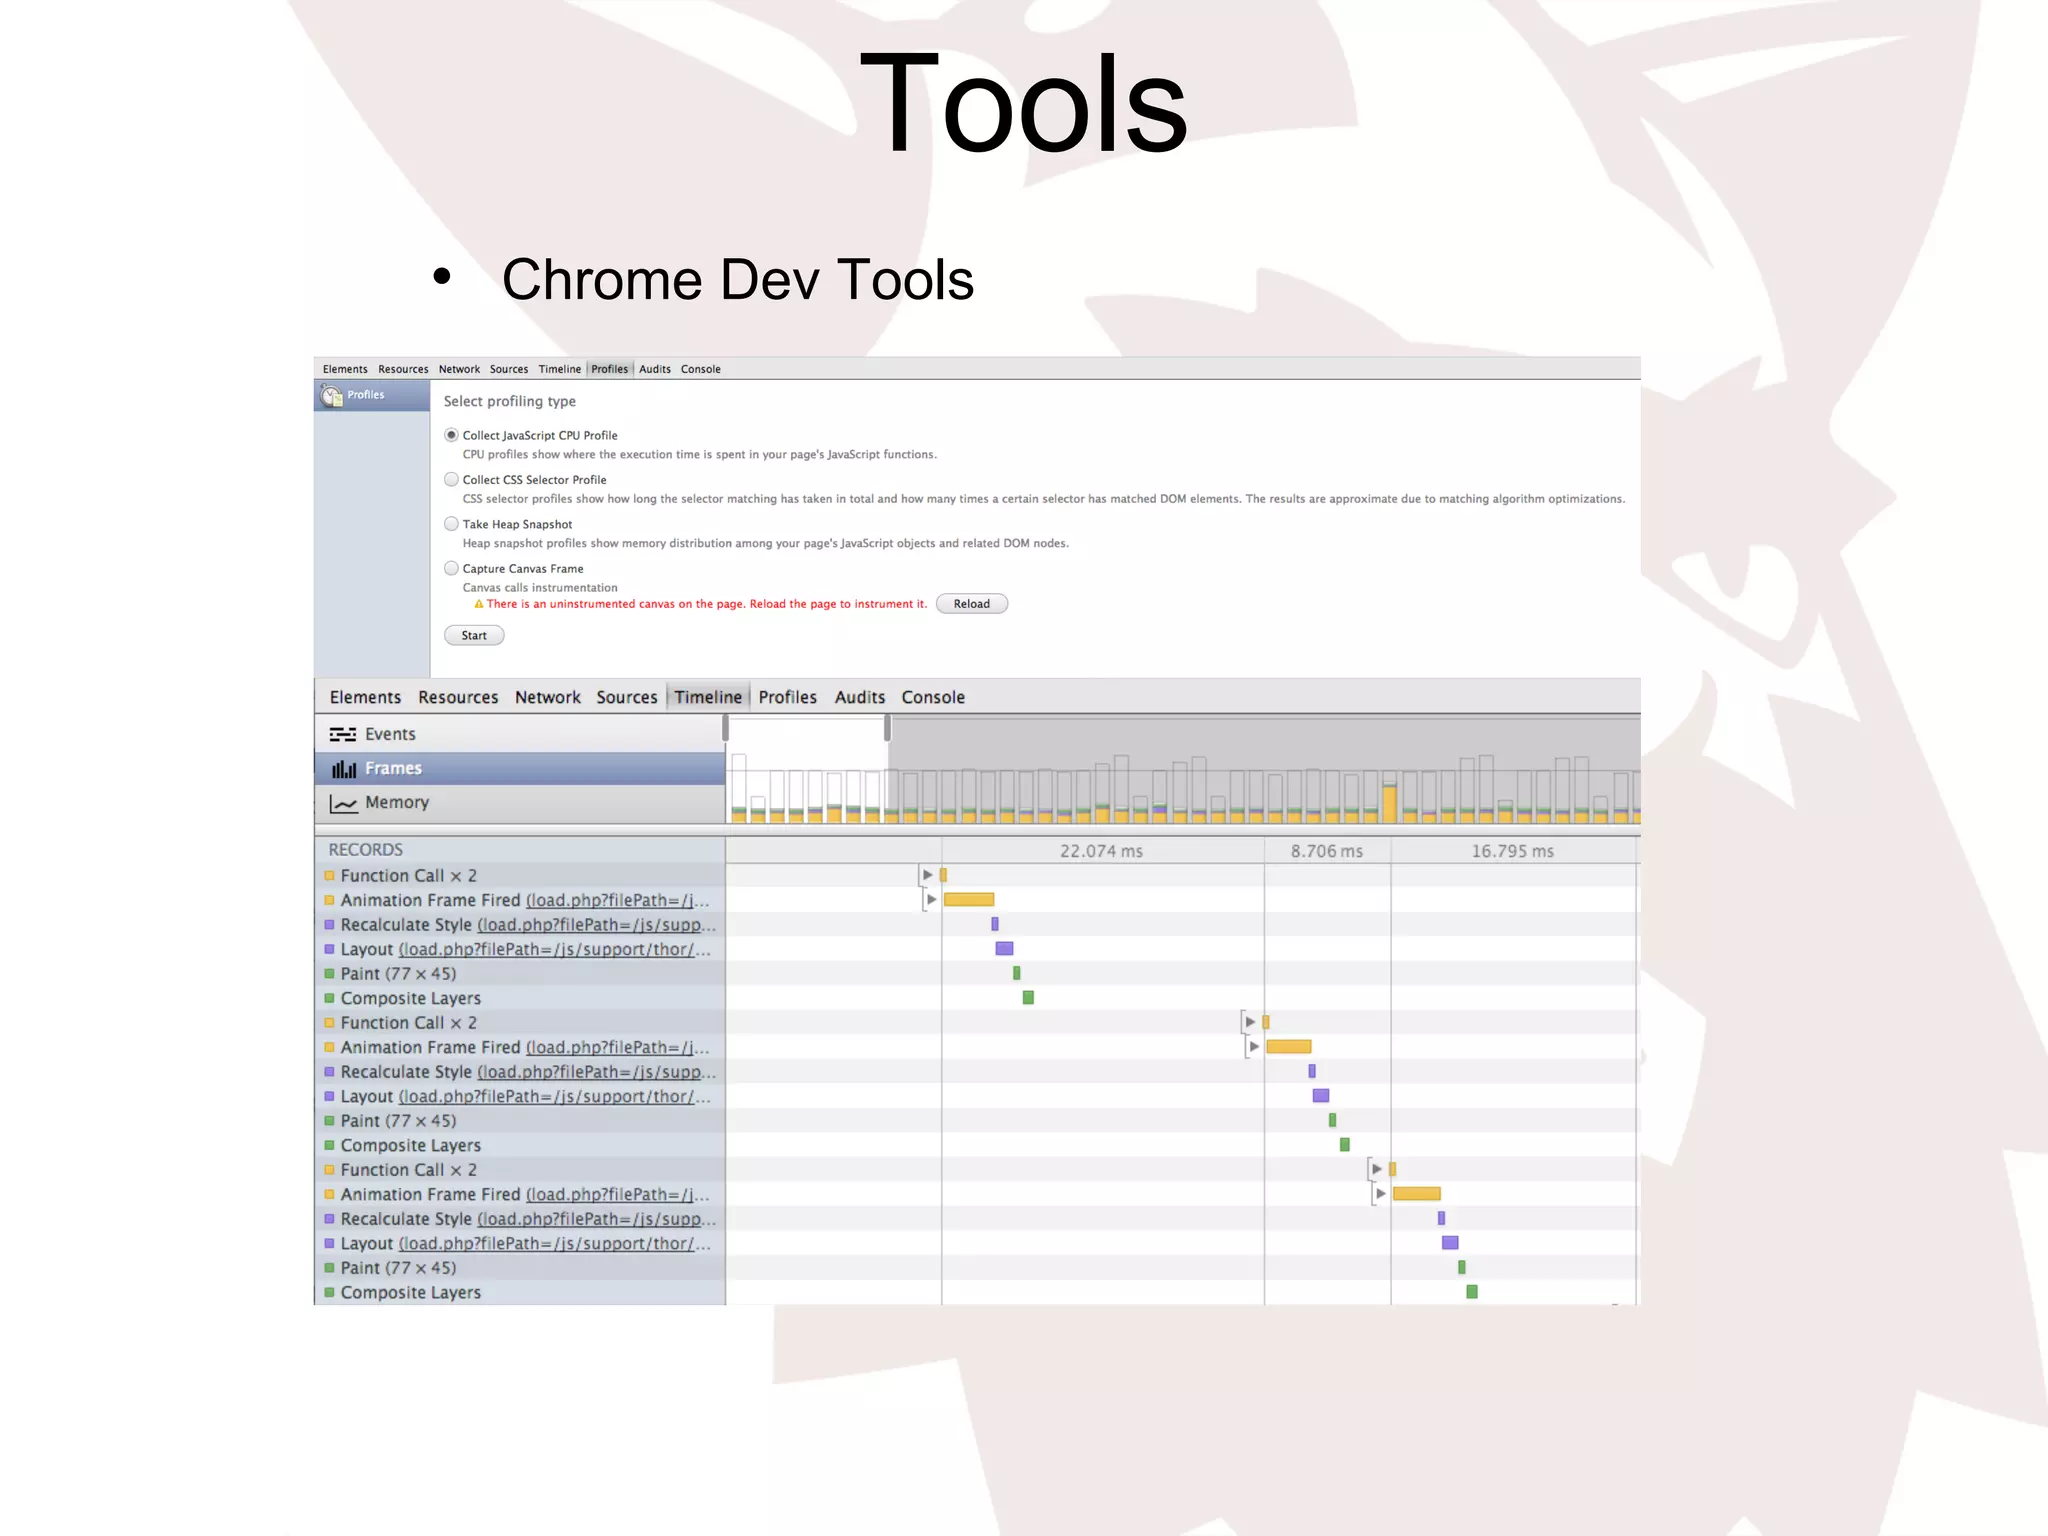Image resolution: width=2048 pixels, height=1536 pixels.
Task: Expand second Function Call × 2 record arrow
Action: (1249, 1022)
